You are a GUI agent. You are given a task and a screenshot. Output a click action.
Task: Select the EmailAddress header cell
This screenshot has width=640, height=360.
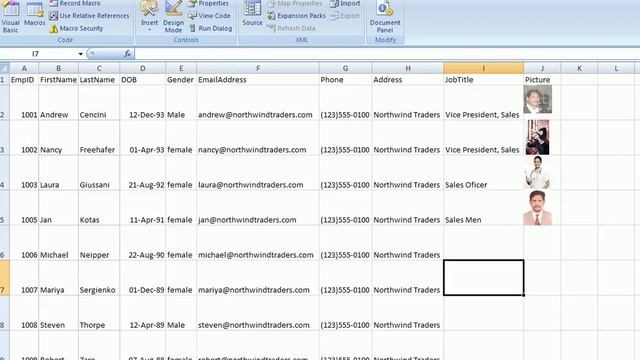click(258, 80)
